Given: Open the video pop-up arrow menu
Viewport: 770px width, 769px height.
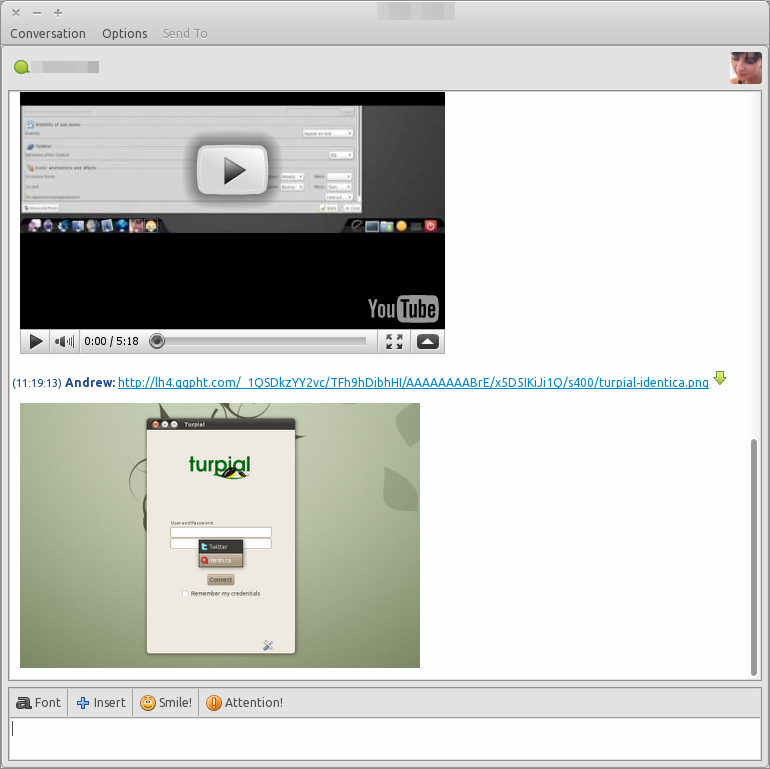Looking at the screenshot, I should 427,341.
